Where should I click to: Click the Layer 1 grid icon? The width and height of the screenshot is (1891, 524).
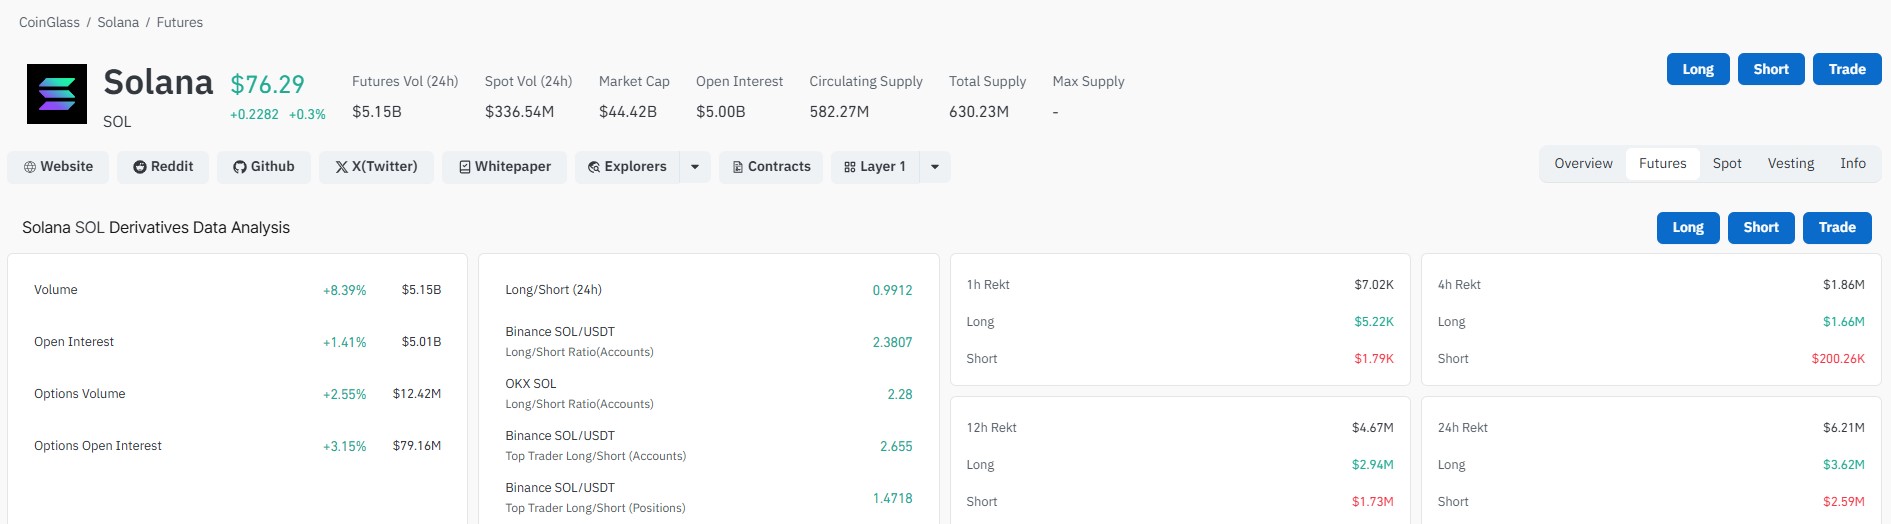point(850,167)
